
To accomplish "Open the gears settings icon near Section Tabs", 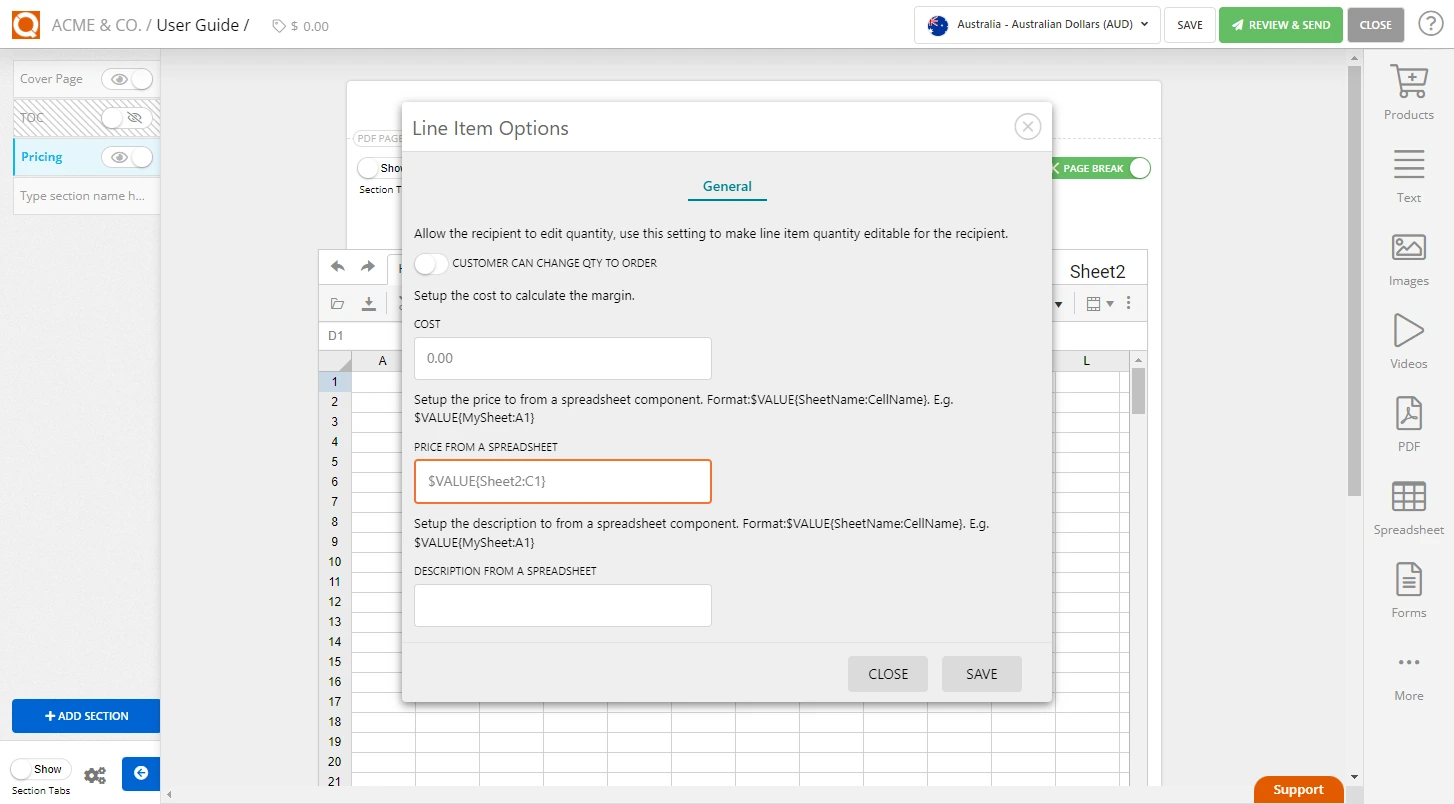I will tap(95, 774).
